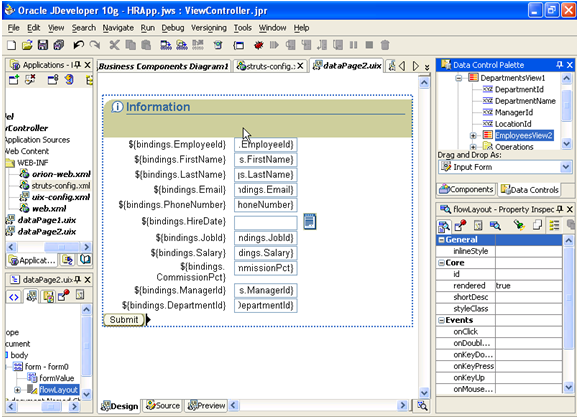Open the Tools menu
This screenshot has width=578, height=417.
(243, 28)
